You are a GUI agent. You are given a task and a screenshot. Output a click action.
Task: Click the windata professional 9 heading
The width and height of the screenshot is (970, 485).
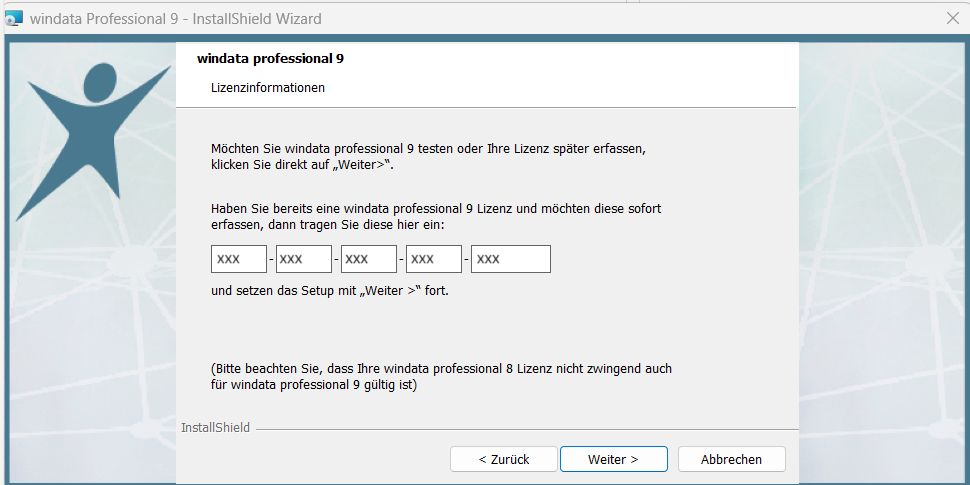pyautogui.click(x=270, y=59)
